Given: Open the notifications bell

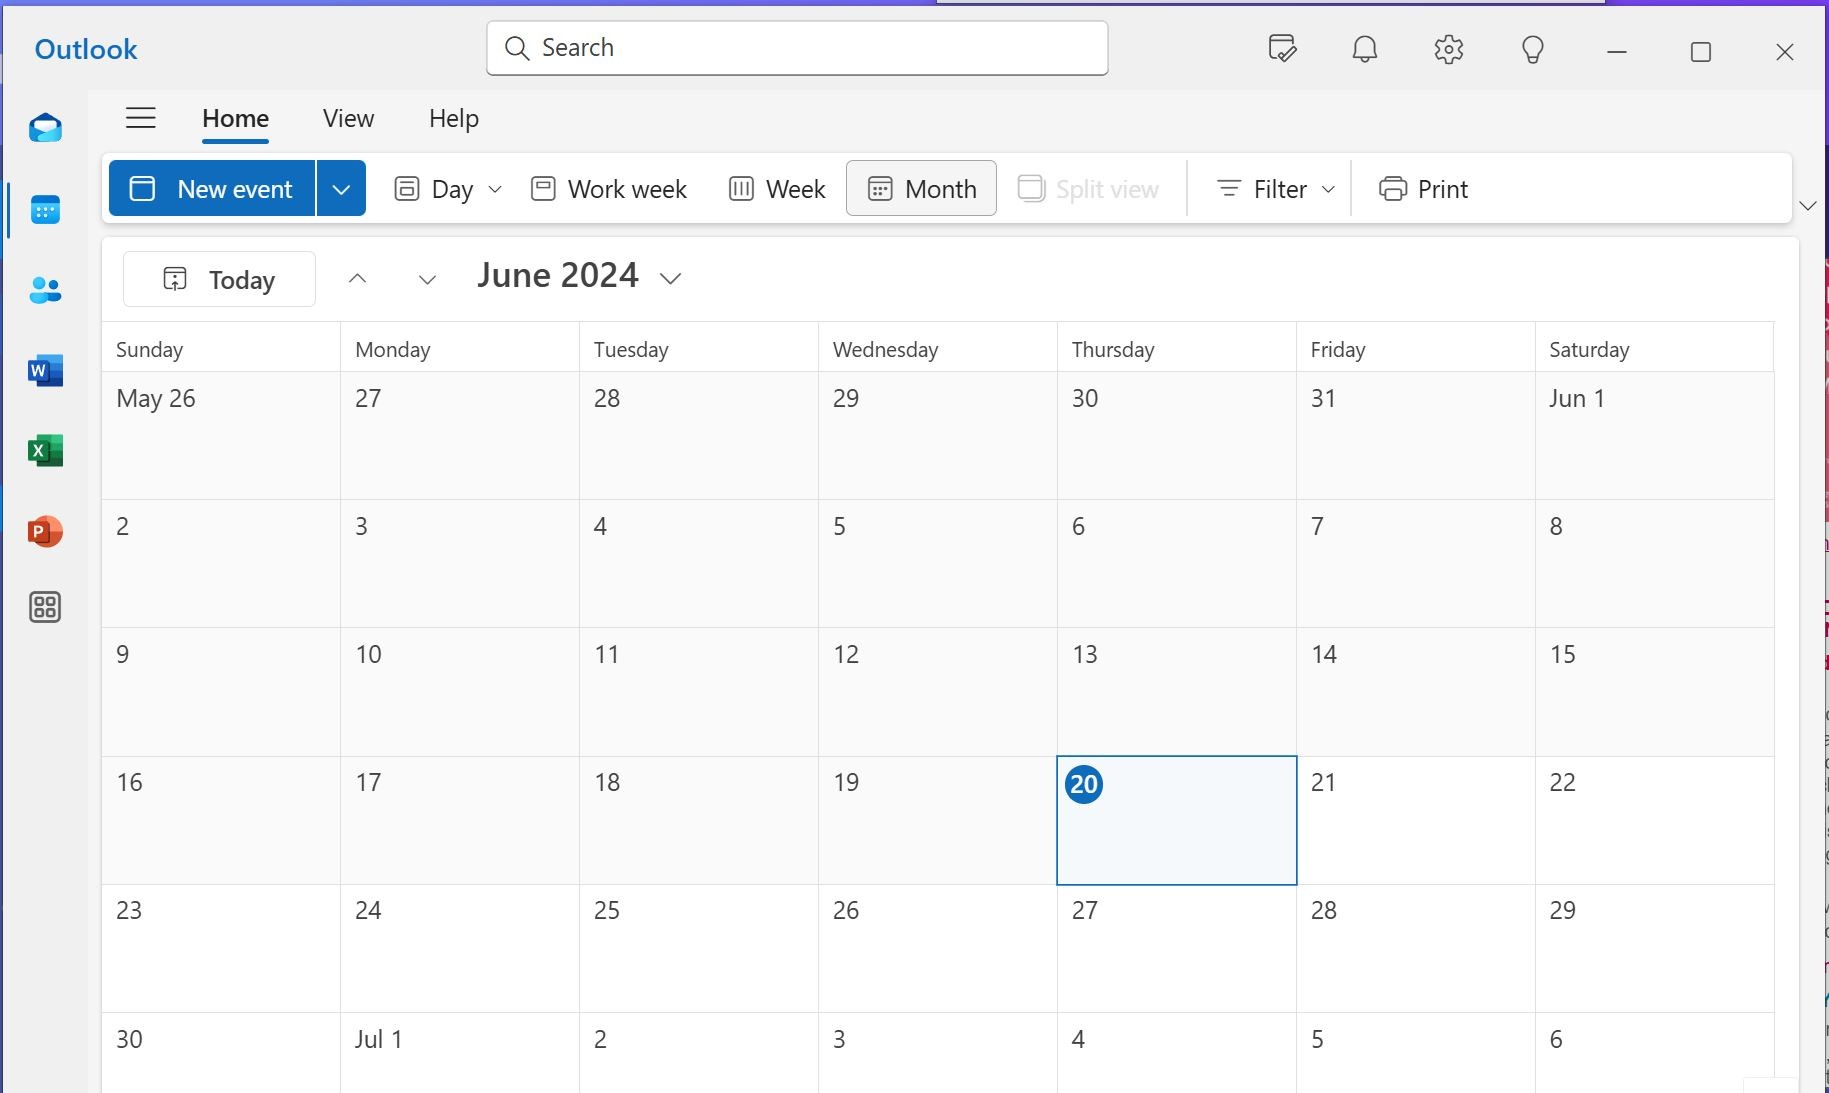Looking at the screenshot, I should (1365, 49).
